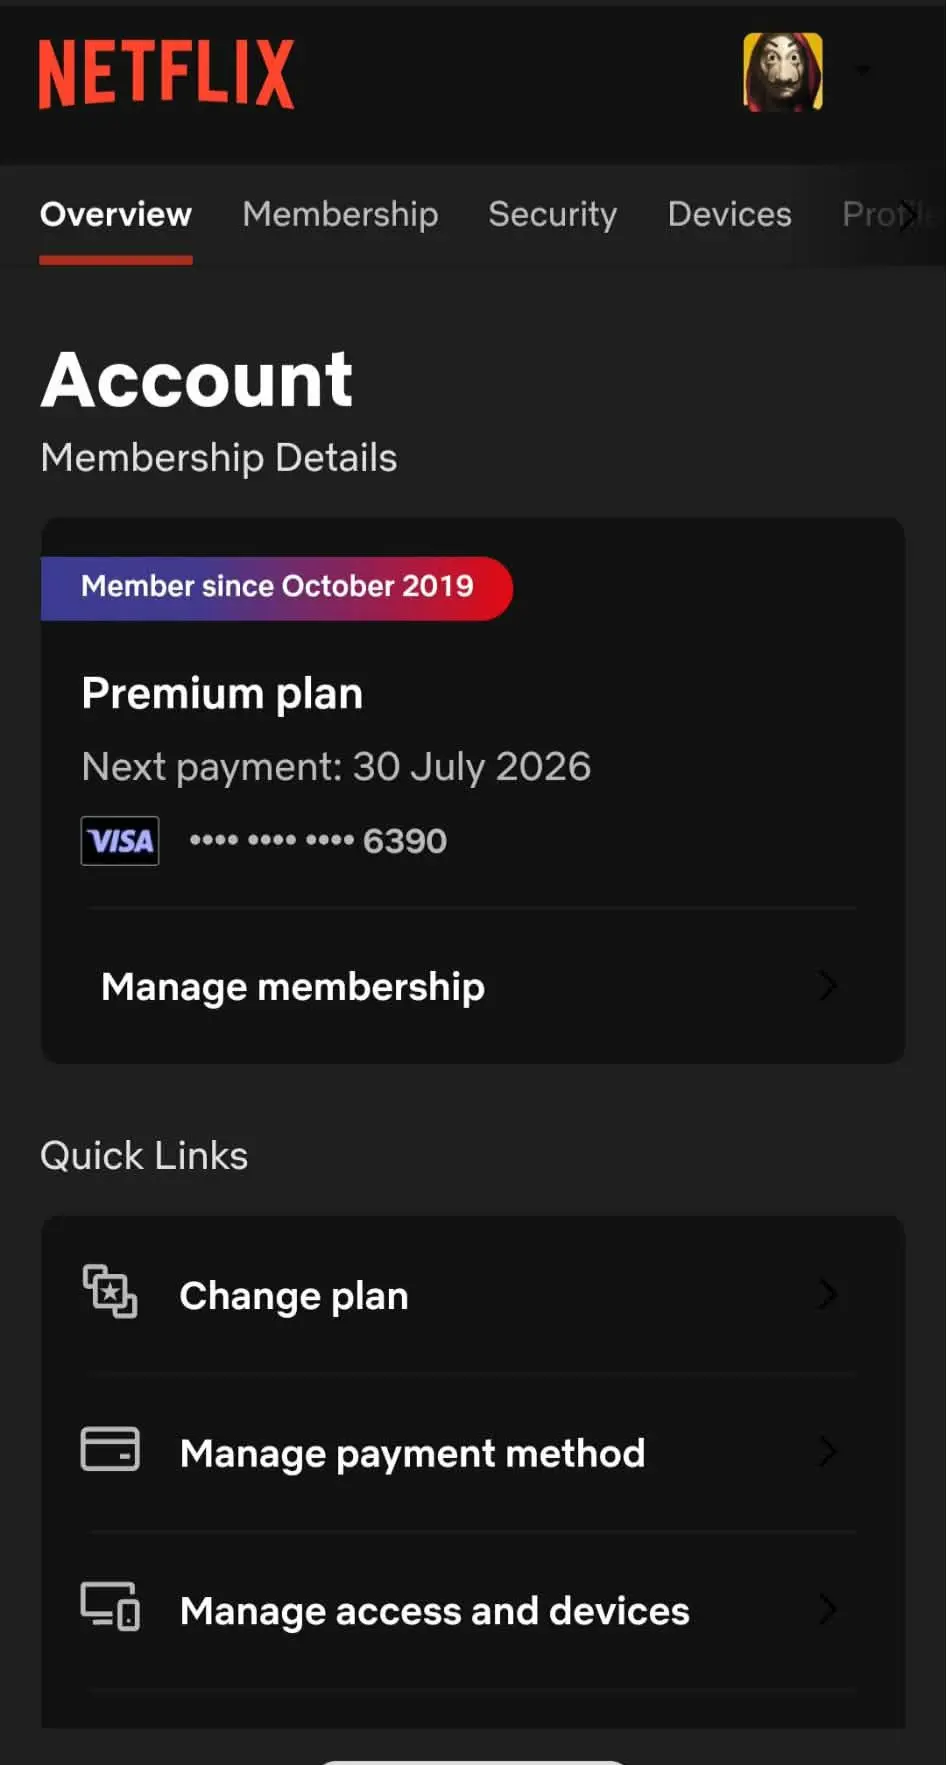Switch to the Security tab
Viewport: 946px width, 1765px height.
coord(553,215)
